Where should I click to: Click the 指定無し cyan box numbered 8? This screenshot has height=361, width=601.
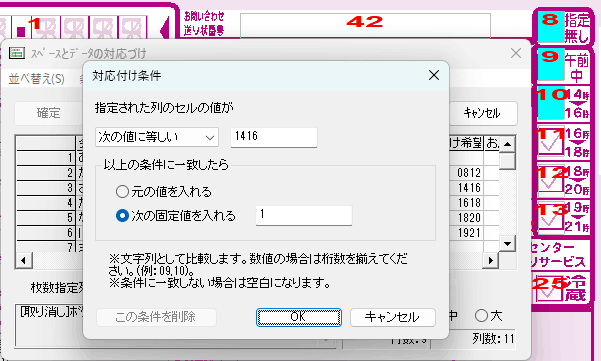click(551, 27)
